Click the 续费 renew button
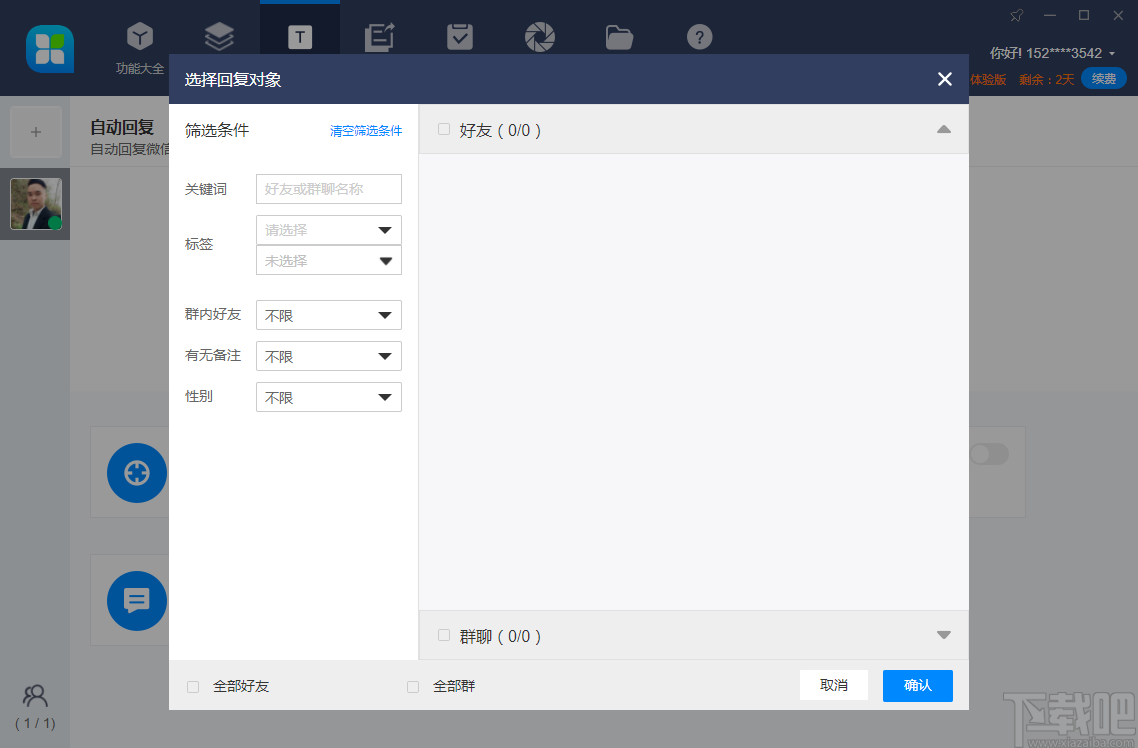The width and height of the screenshot is (1138, 748). pyautogui.click(x=1104, y=78)
